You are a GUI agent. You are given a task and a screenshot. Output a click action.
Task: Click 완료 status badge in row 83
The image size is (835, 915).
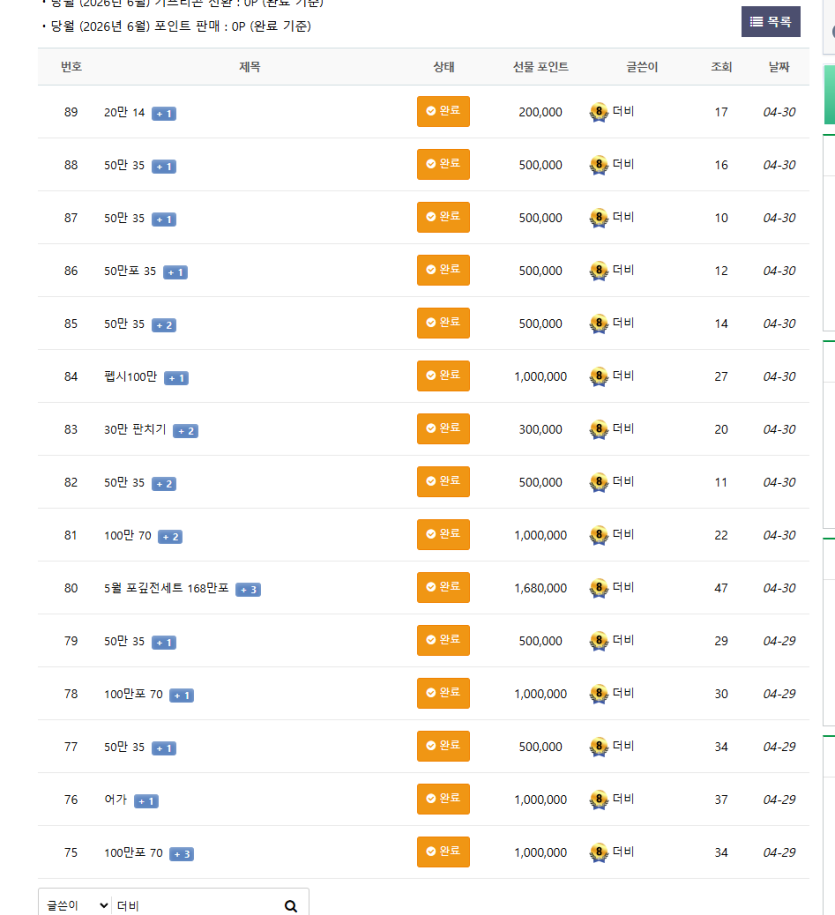tap(443, 428)
